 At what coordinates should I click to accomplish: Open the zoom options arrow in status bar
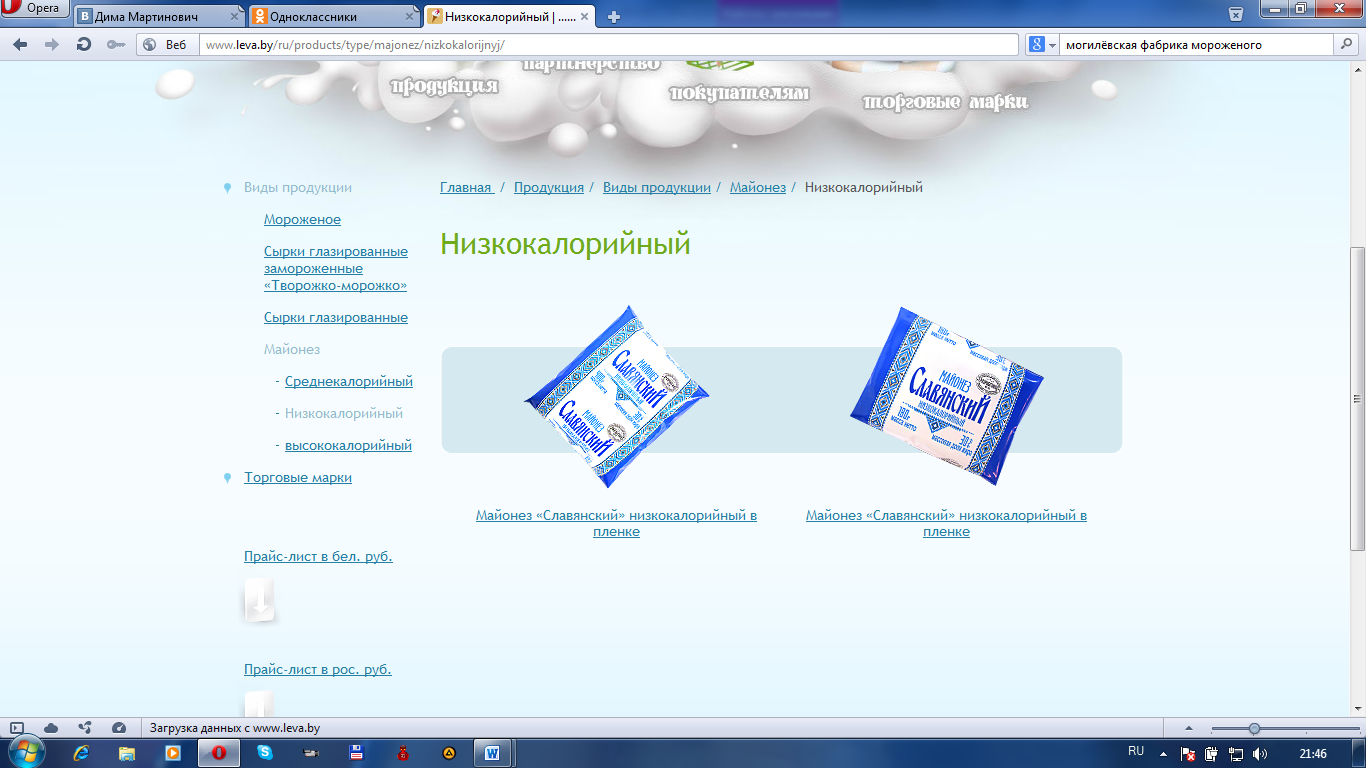click(1191, 728)
